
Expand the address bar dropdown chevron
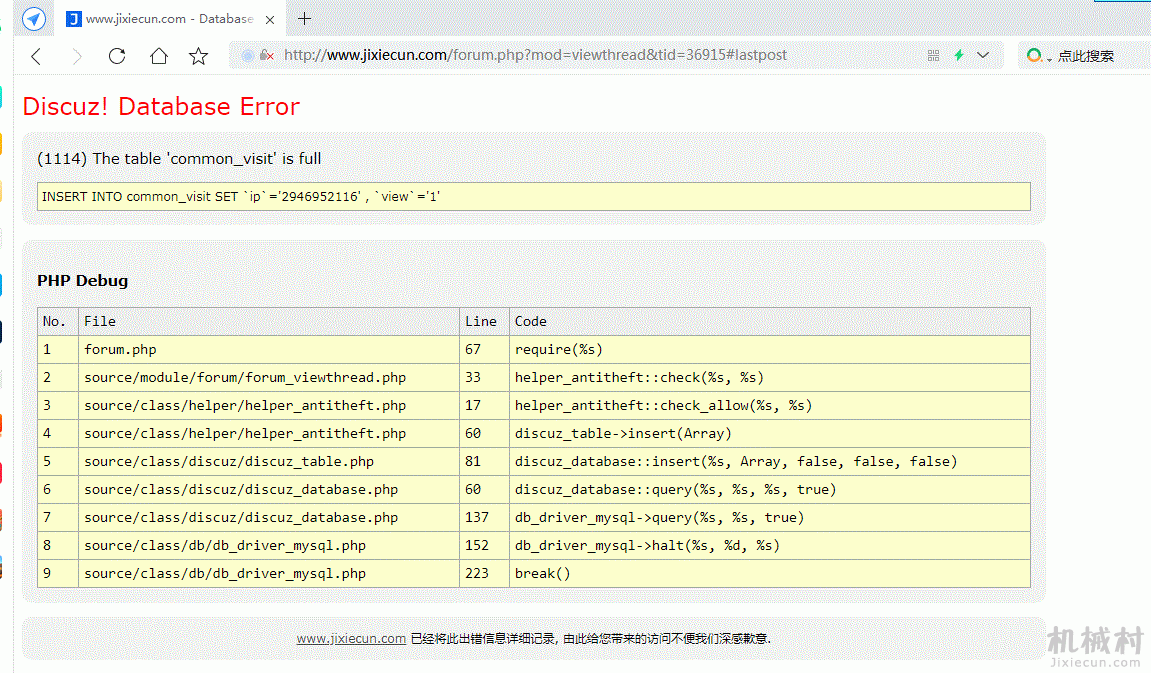(983, 55)
